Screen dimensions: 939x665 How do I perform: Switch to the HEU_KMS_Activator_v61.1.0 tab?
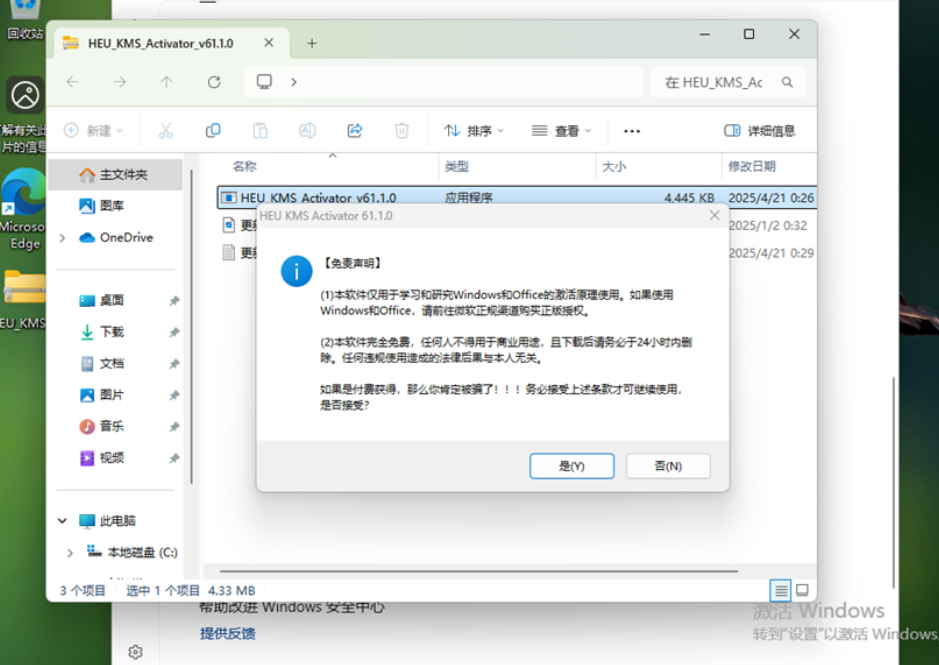(x=160, y=43)
